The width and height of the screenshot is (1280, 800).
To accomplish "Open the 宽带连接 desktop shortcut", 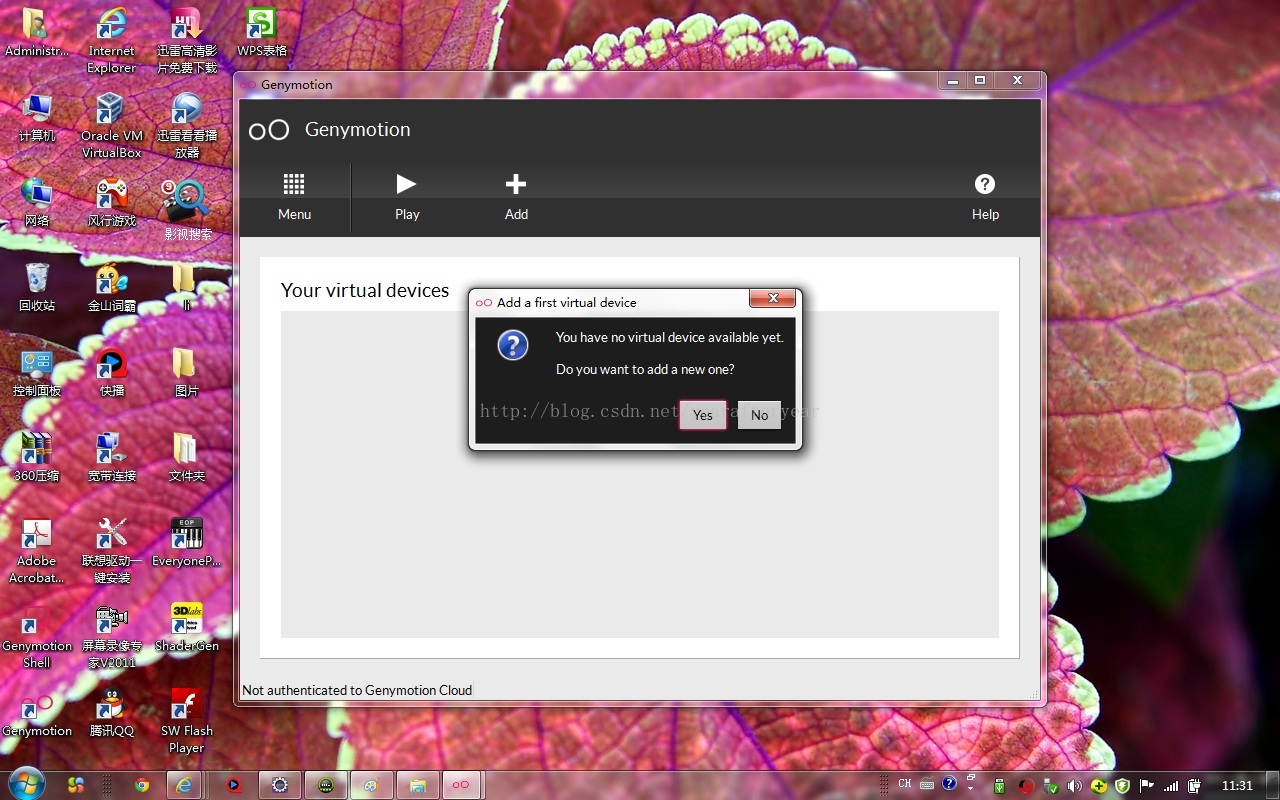I will click(x=111, y=458).
